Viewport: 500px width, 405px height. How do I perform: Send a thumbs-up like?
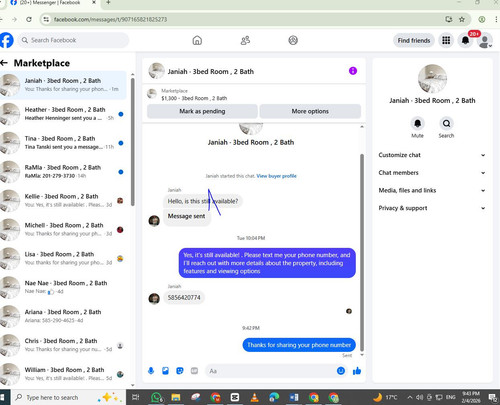point(357,371)
